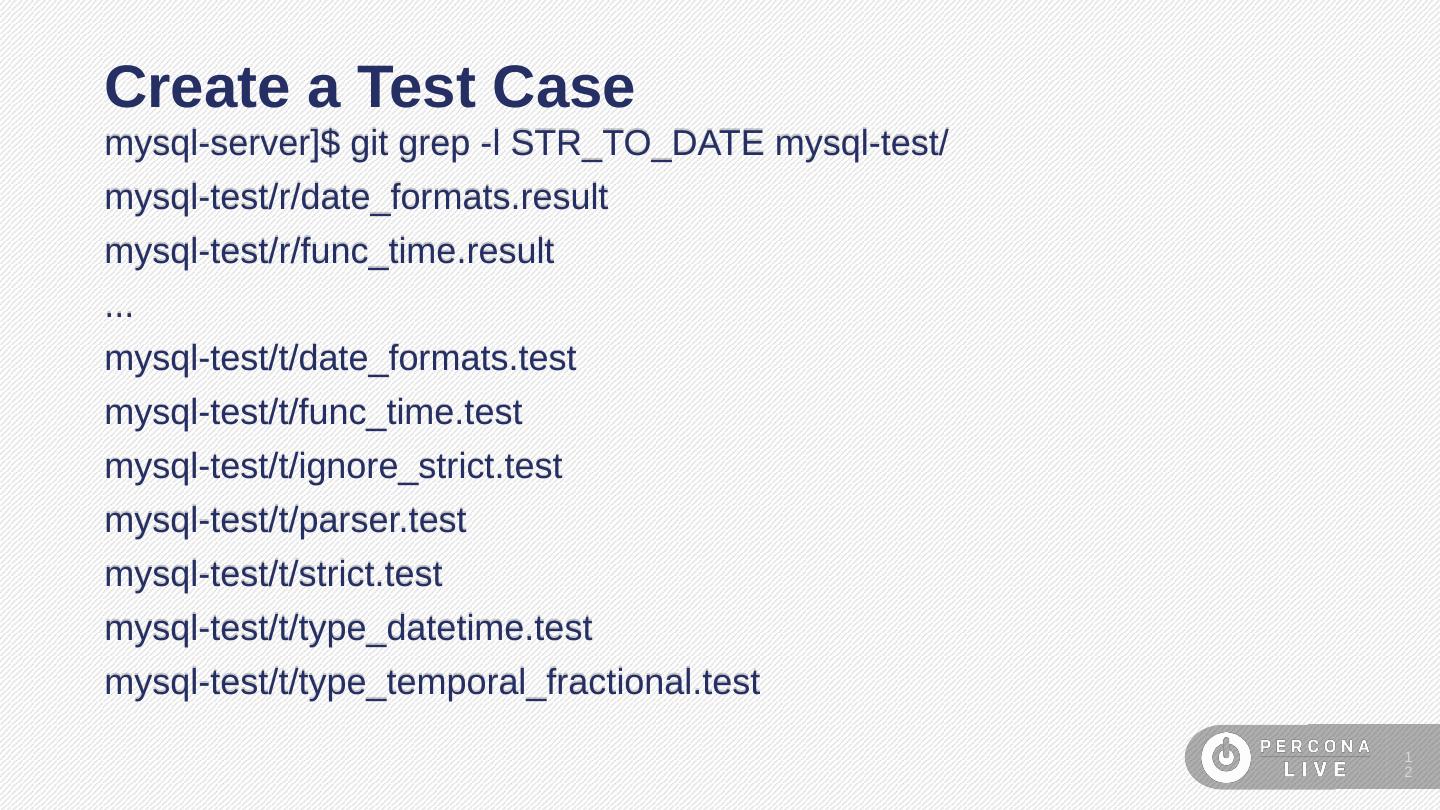Click "mysql-server]$" prompt text

point(222,144)
